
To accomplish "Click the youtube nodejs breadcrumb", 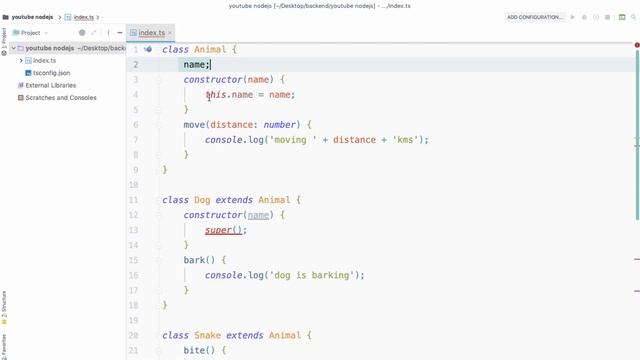I will [x=32, y=17].
